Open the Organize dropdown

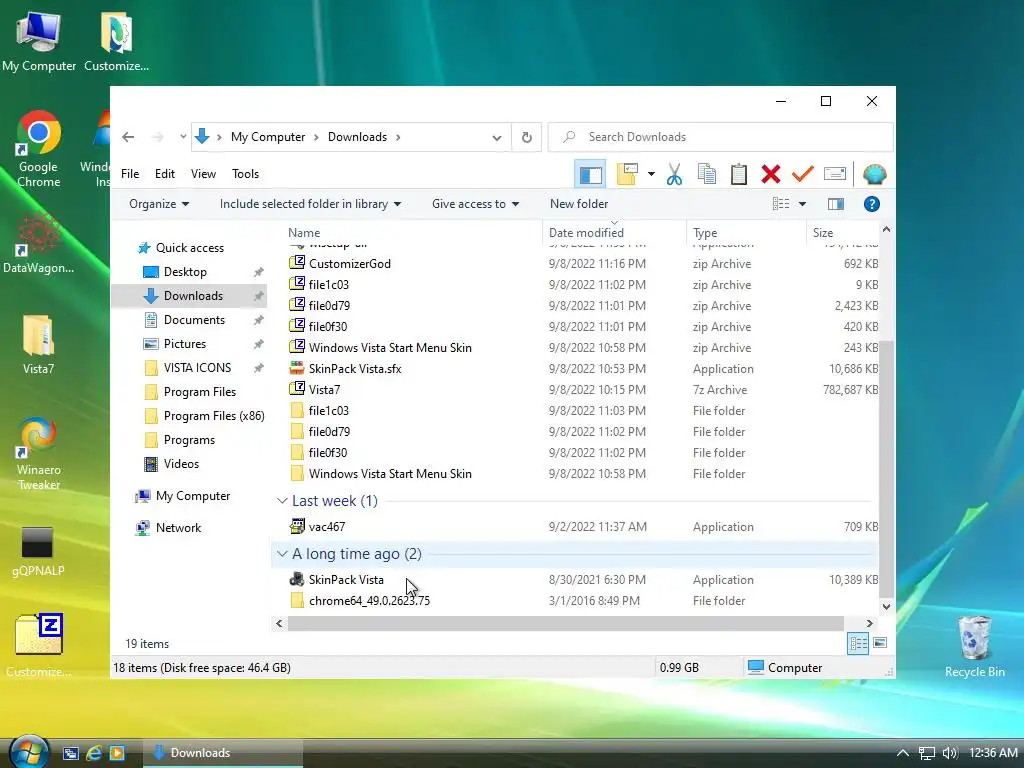[159, 204]
